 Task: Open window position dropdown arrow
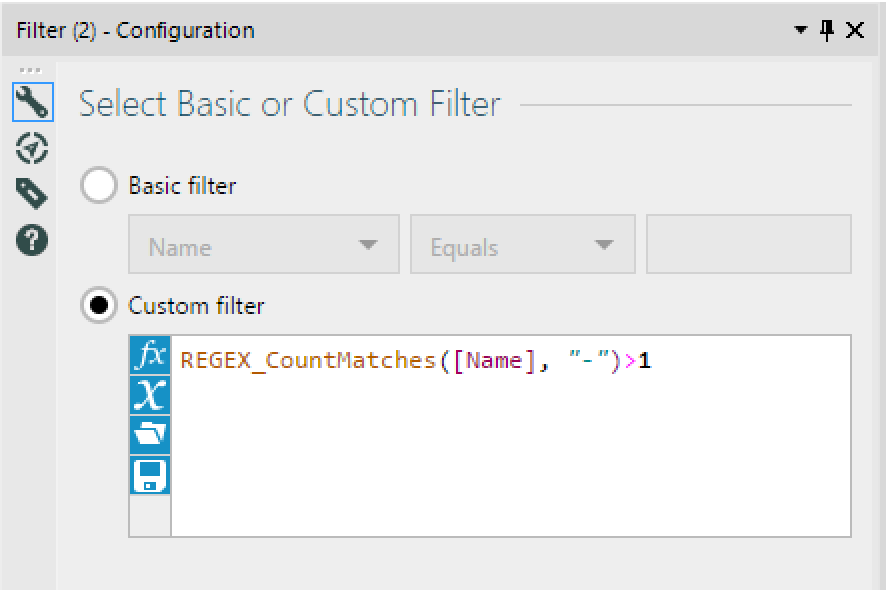point(801,30)
